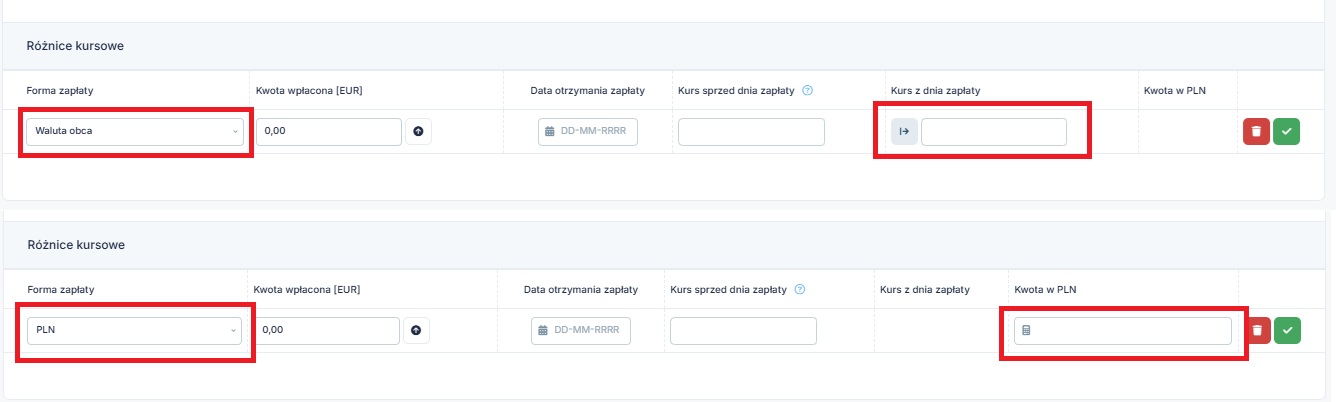1336x402 pixels.
Task: Click the Kurs z dnia zapłaty text field
Action: (994, 131)
